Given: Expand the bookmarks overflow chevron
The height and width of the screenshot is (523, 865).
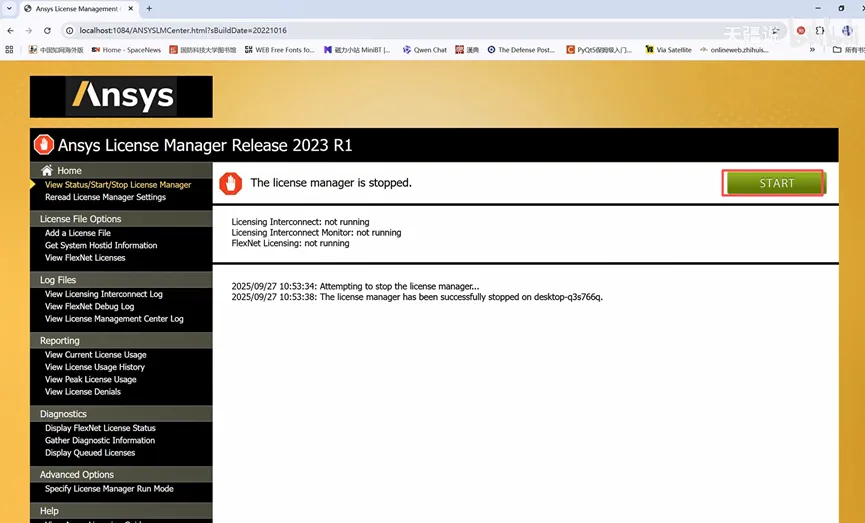Looking at the screenshot, I should tap(812, 50).
